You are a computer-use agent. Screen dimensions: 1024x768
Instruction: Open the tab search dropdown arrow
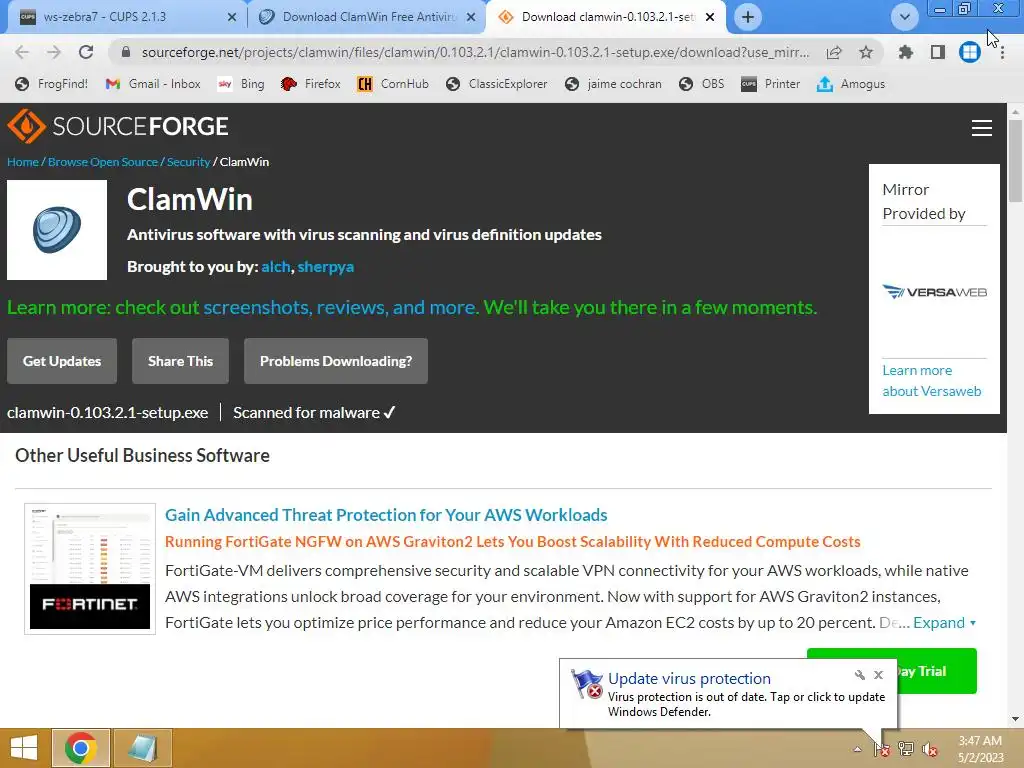coord(904,17)
